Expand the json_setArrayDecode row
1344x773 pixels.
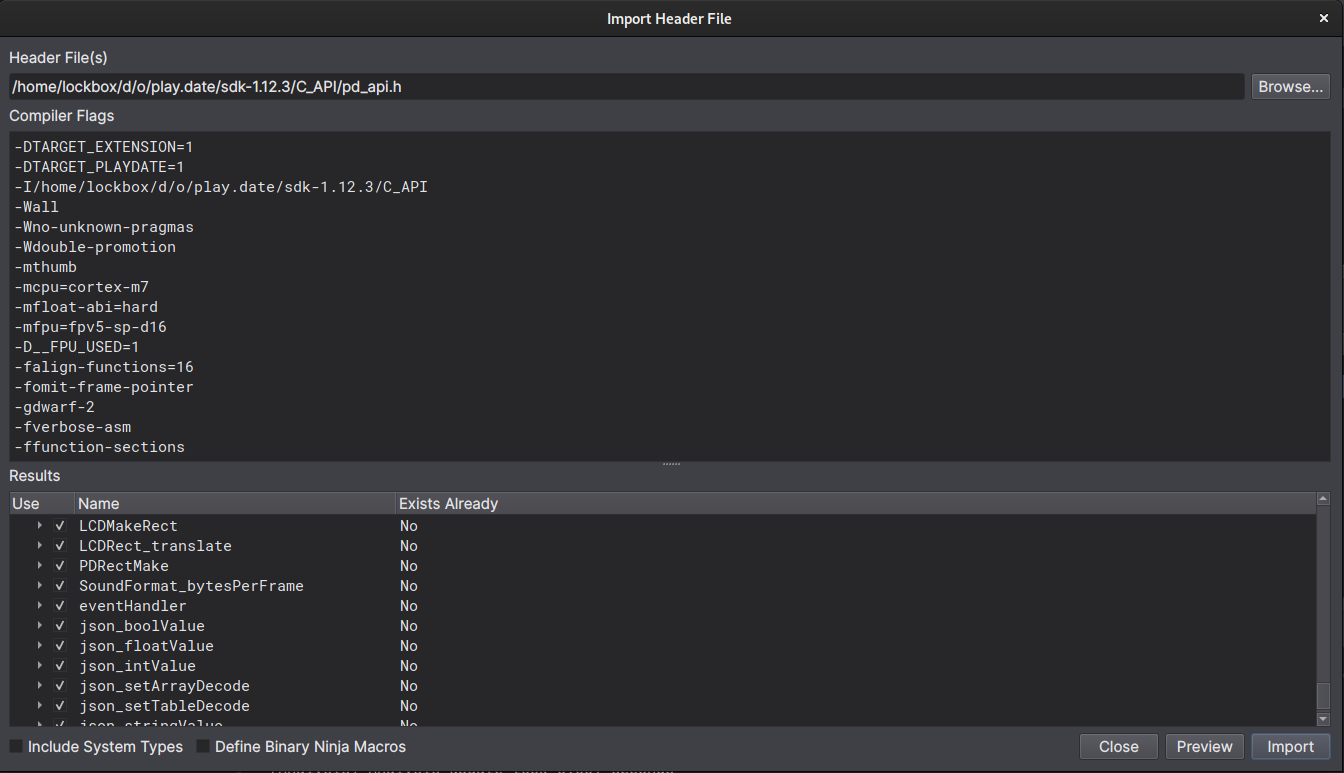click(x=40, y=686)
